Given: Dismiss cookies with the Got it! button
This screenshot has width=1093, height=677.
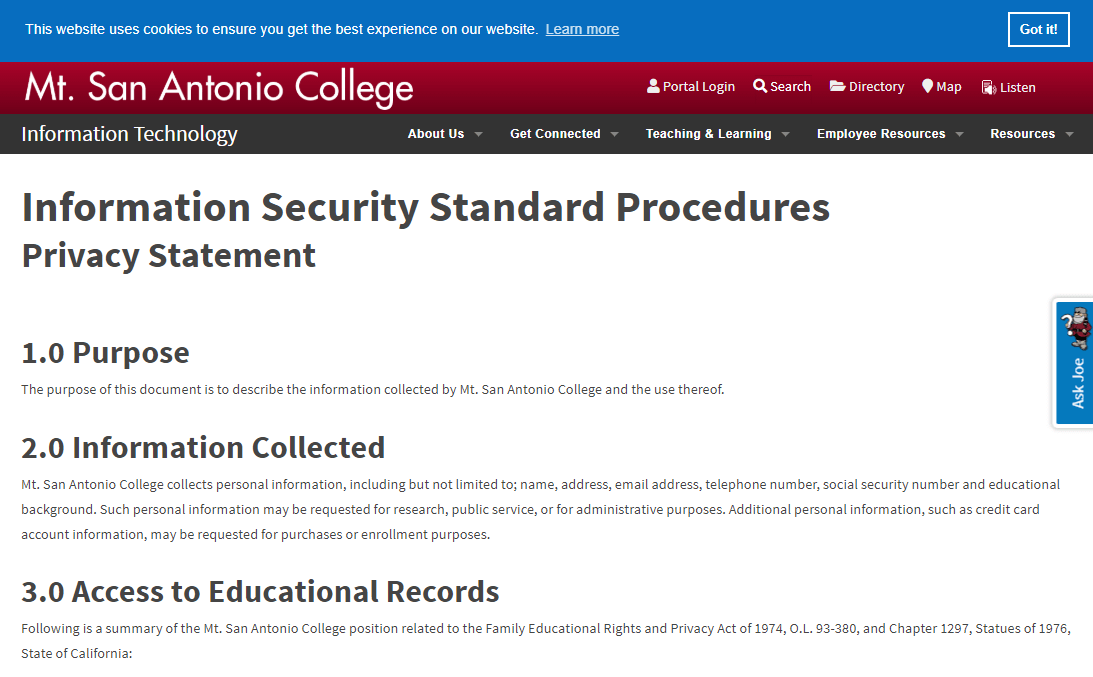Looking at the screenshot, I should [1038, 29].
